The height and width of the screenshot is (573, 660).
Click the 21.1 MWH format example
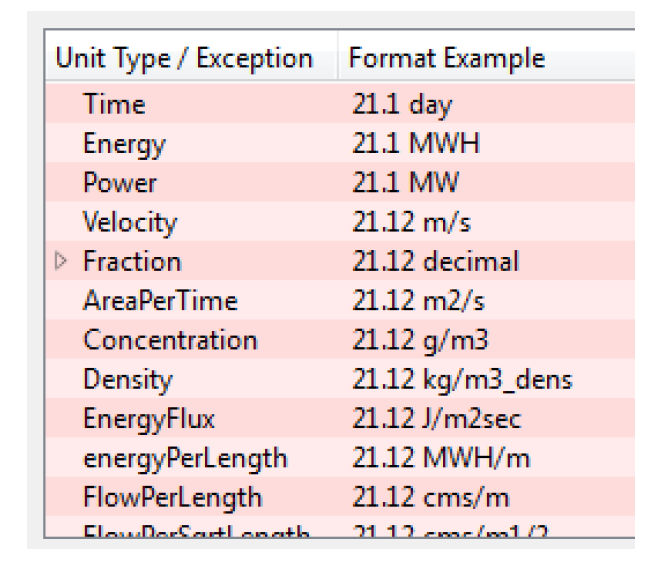415,144
